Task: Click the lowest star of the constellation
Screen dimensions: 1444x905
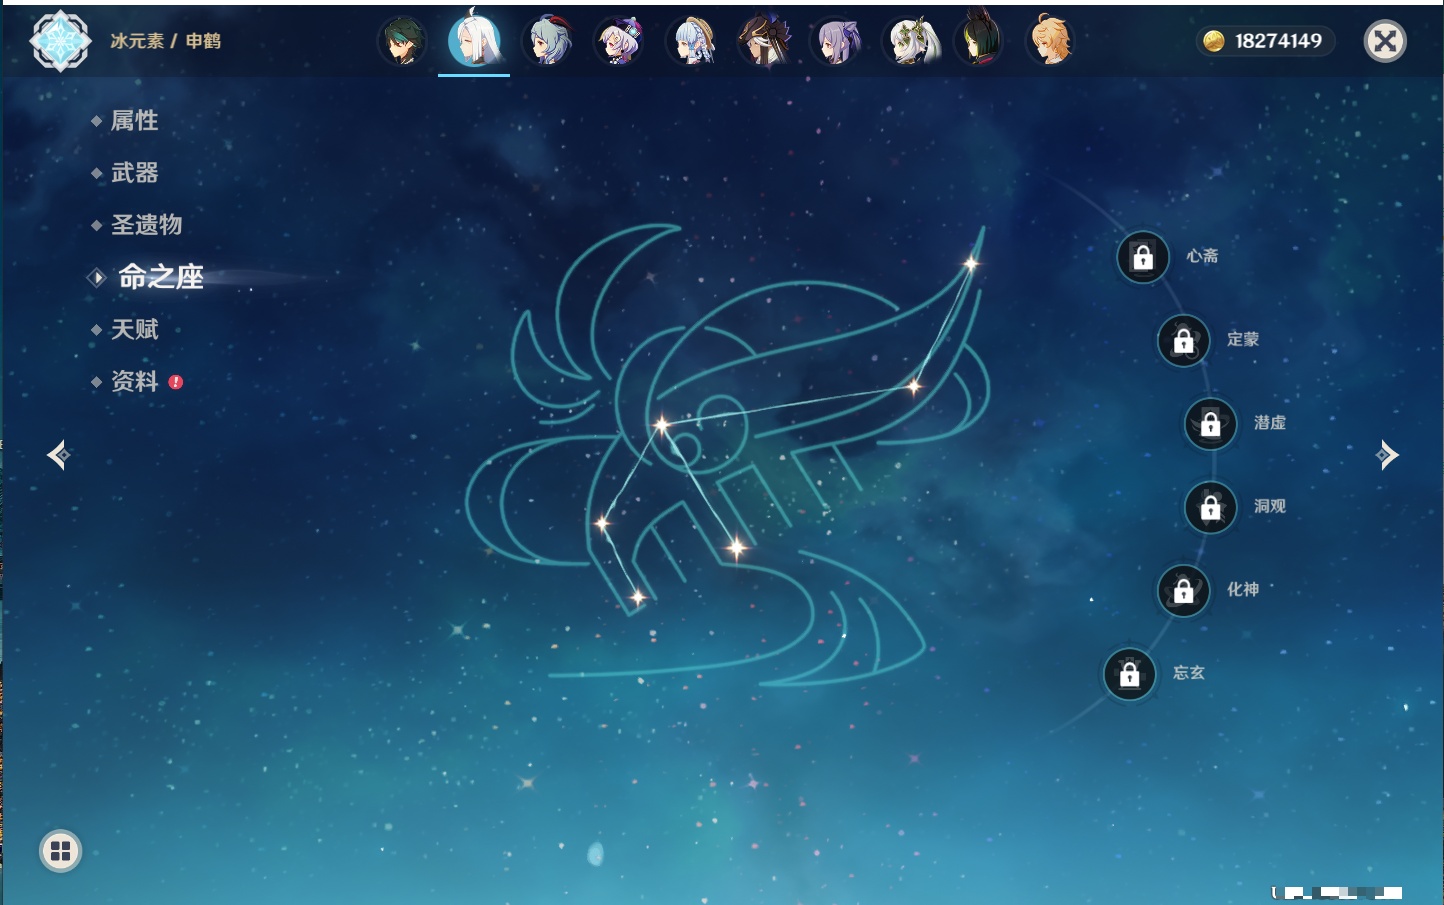Action: click(x=638, y=598)
